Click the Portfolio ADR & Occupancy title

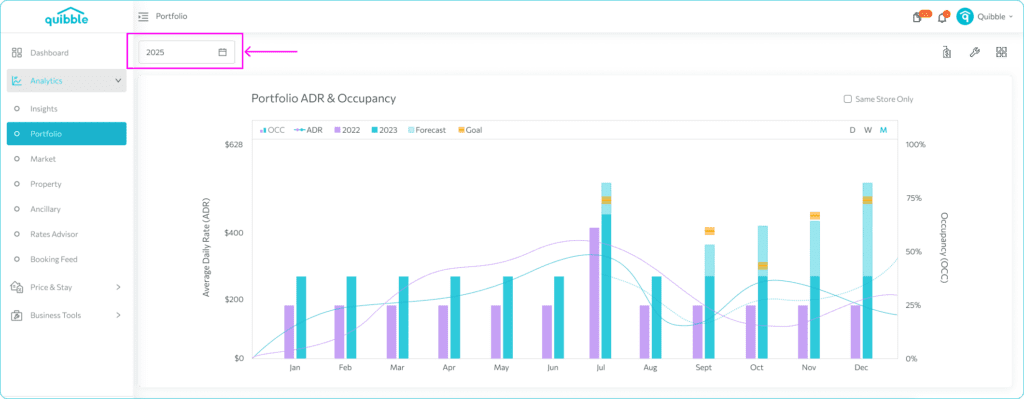pos(324,99)
